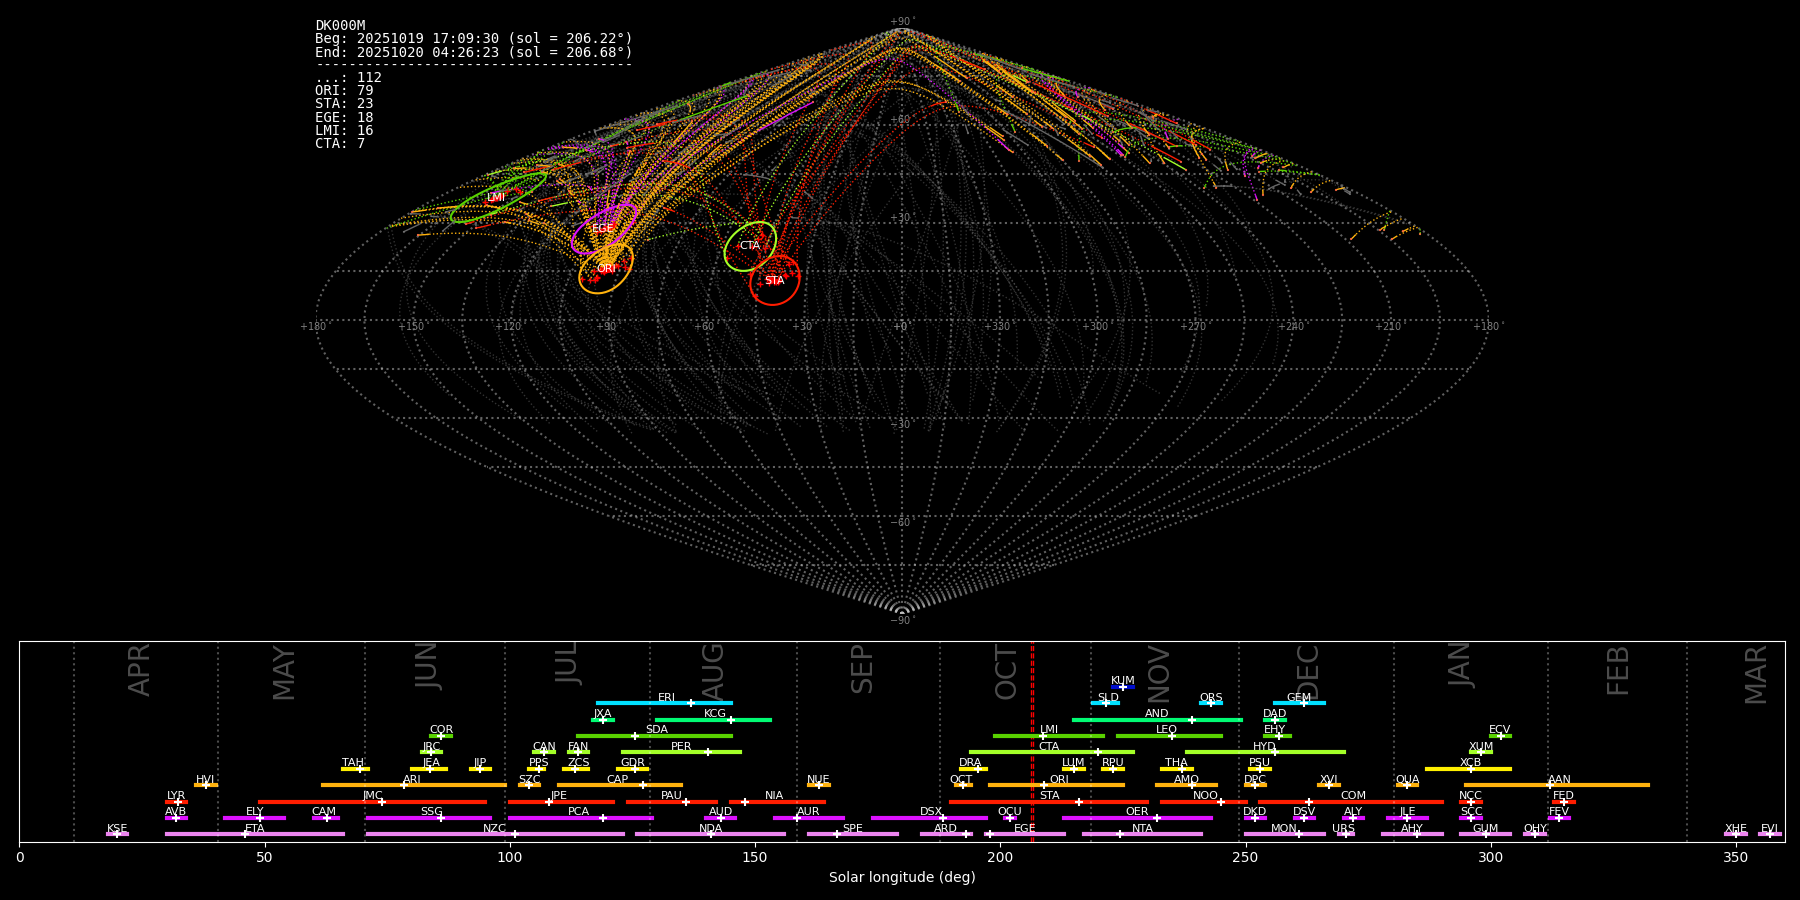Viewport: 1800px width, 900px height.
Task: Select the OCT month label in the timeline
Action: click(1006, 672)
